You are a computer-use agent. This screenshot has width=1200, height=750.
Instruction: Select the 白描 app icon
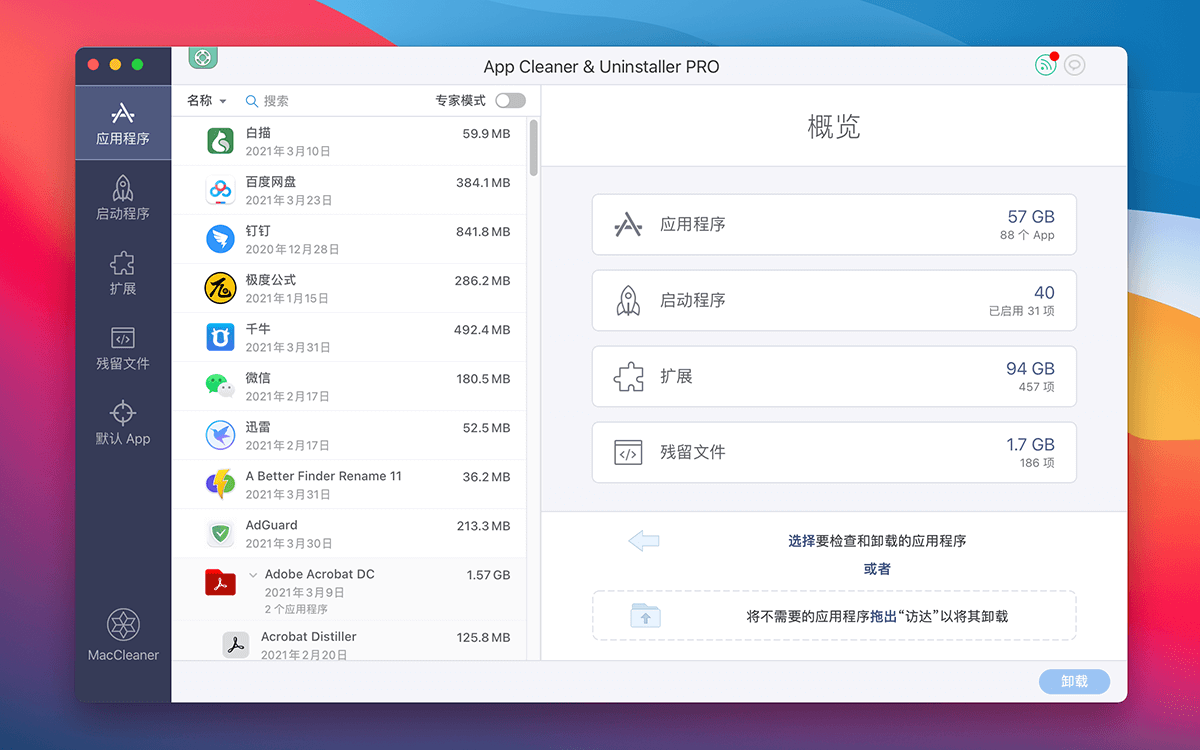tap(220, 141)
